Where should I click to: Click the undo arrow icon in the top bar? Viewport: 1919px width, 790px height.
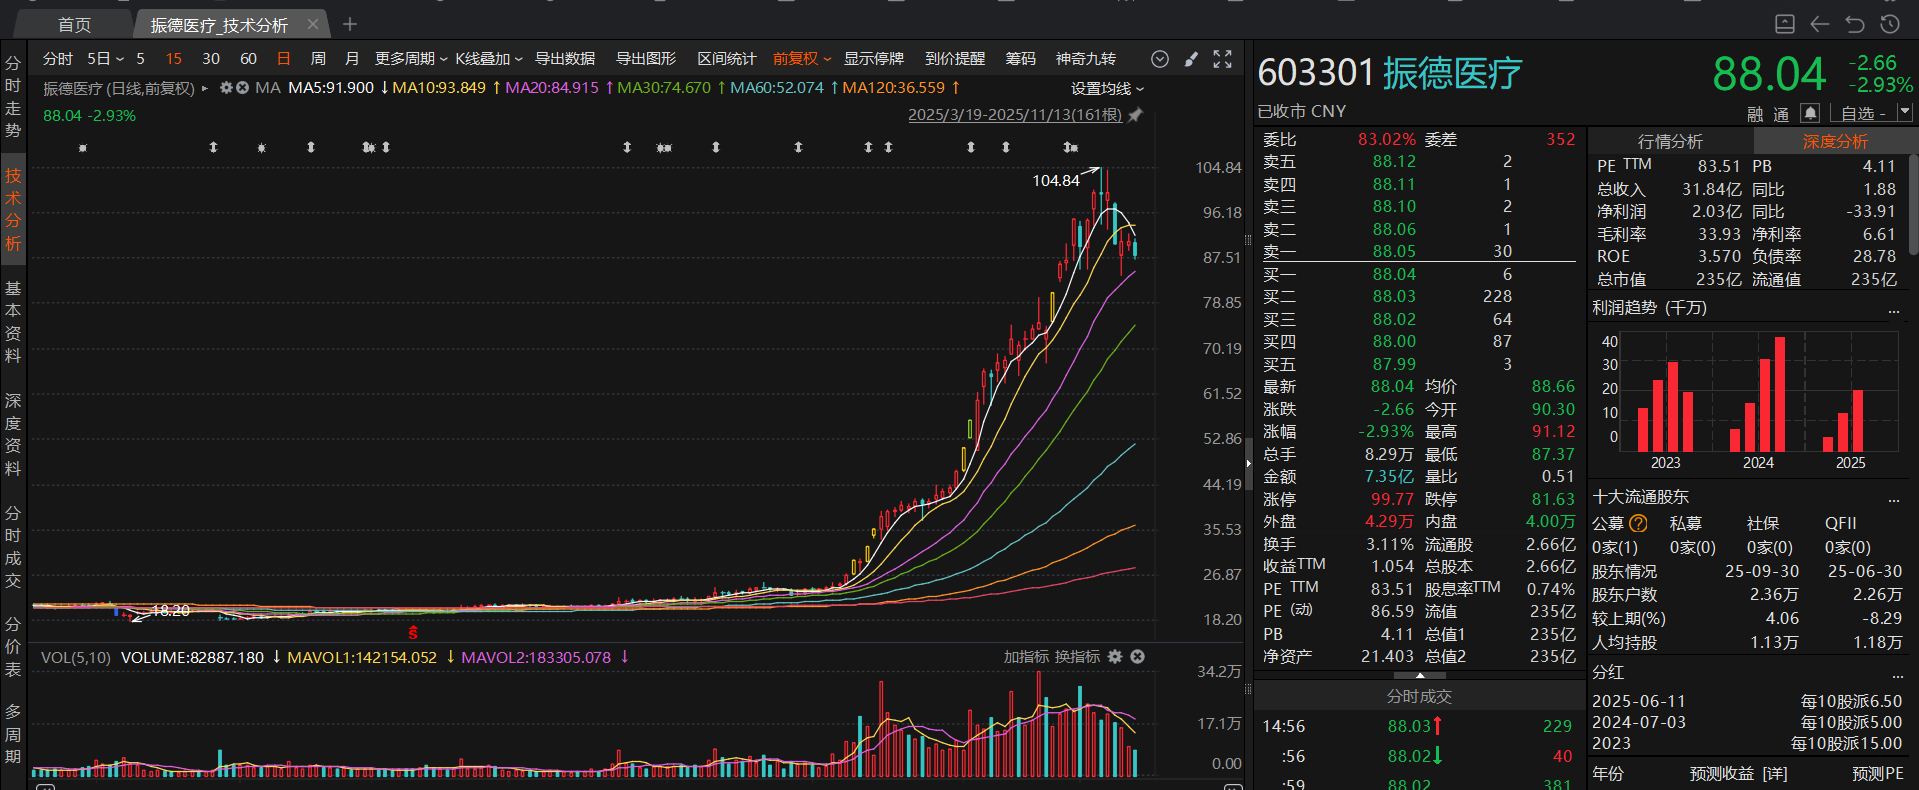pos(1855,24)
